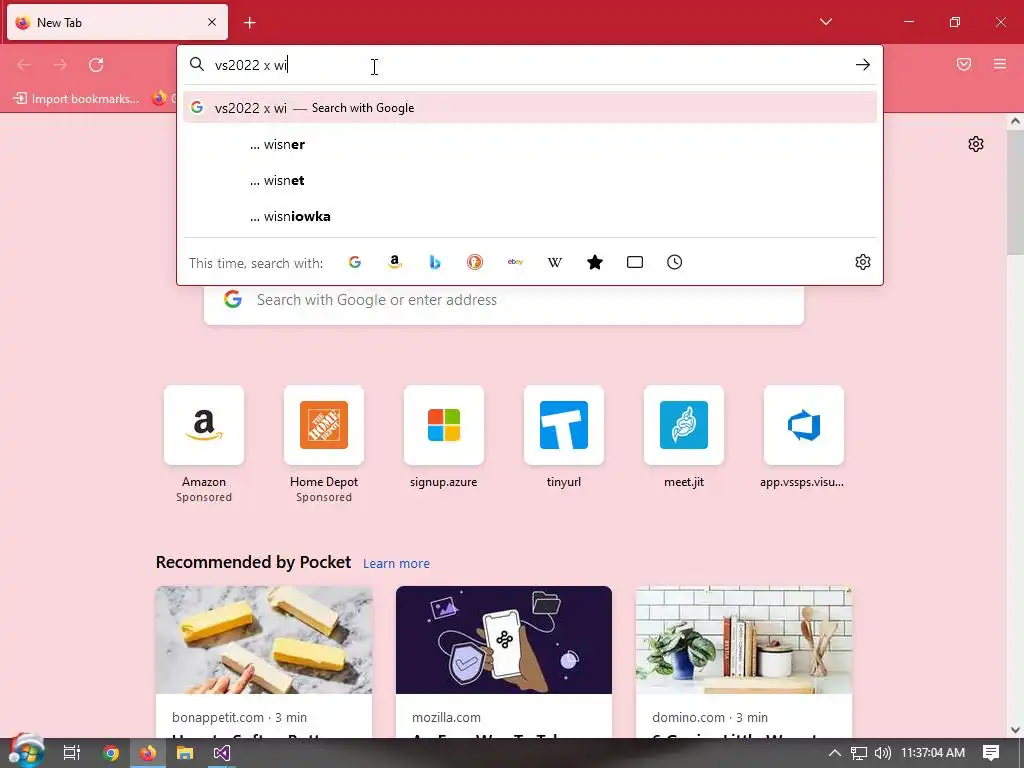Search this time with DuckDuckGo icon
Image resolution: width=1024 pixels, height=768 pixels.
475,263
